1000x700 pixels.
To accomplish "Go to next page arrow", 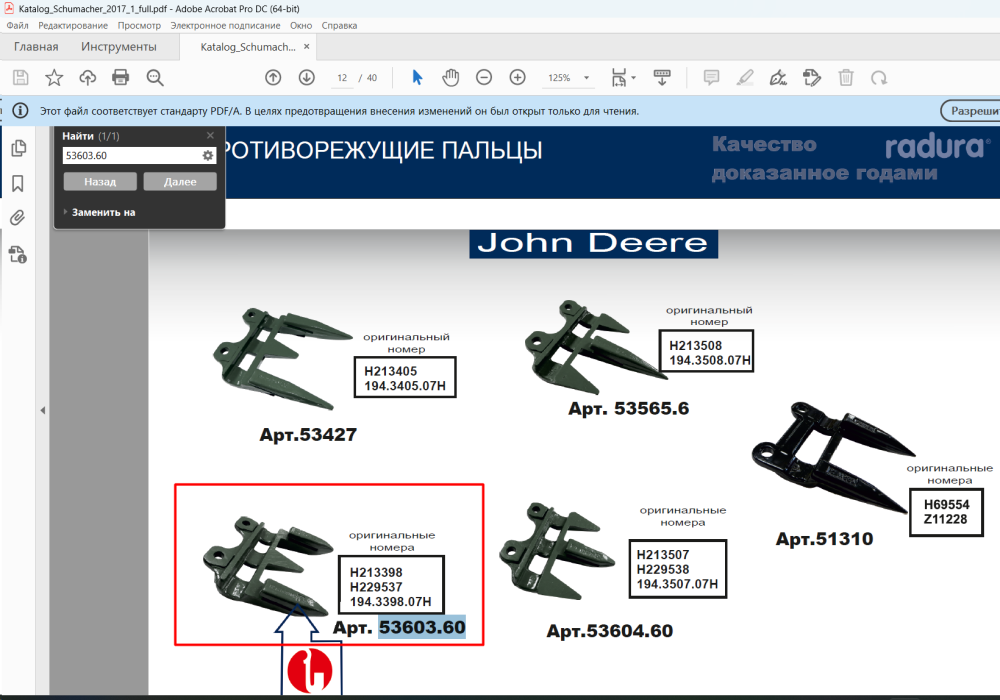I will (x=307, y=78).
